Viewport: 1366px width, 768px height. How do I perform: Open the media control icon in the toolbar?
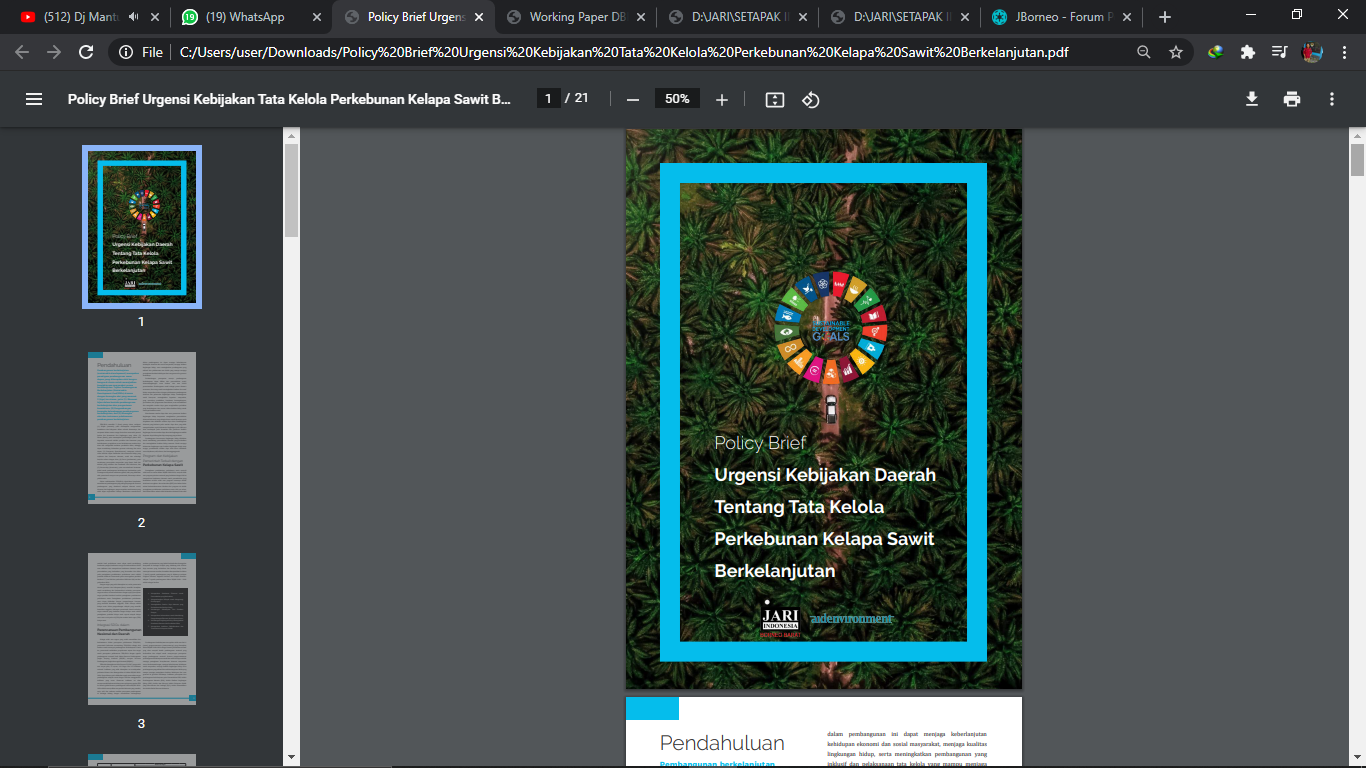(x=1279, y=52)
